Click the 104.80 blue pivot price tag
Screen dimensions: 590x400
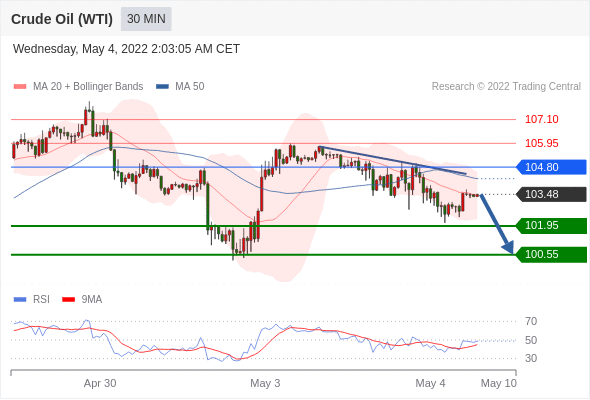[551, 167]
